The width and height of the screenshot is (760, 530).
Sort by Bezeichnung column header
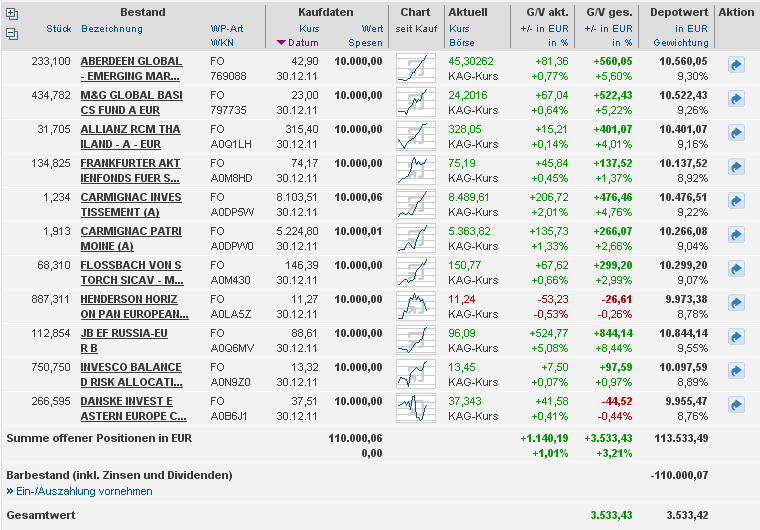point(112,29)
